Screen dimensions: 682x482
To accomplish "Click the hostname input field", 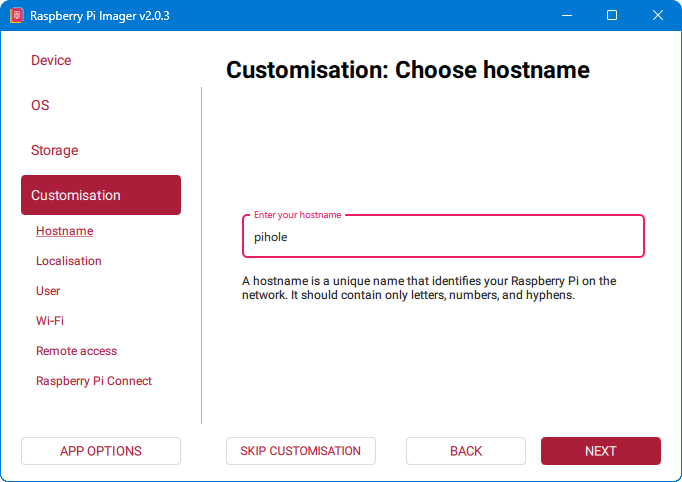I will tap(443, 238).
